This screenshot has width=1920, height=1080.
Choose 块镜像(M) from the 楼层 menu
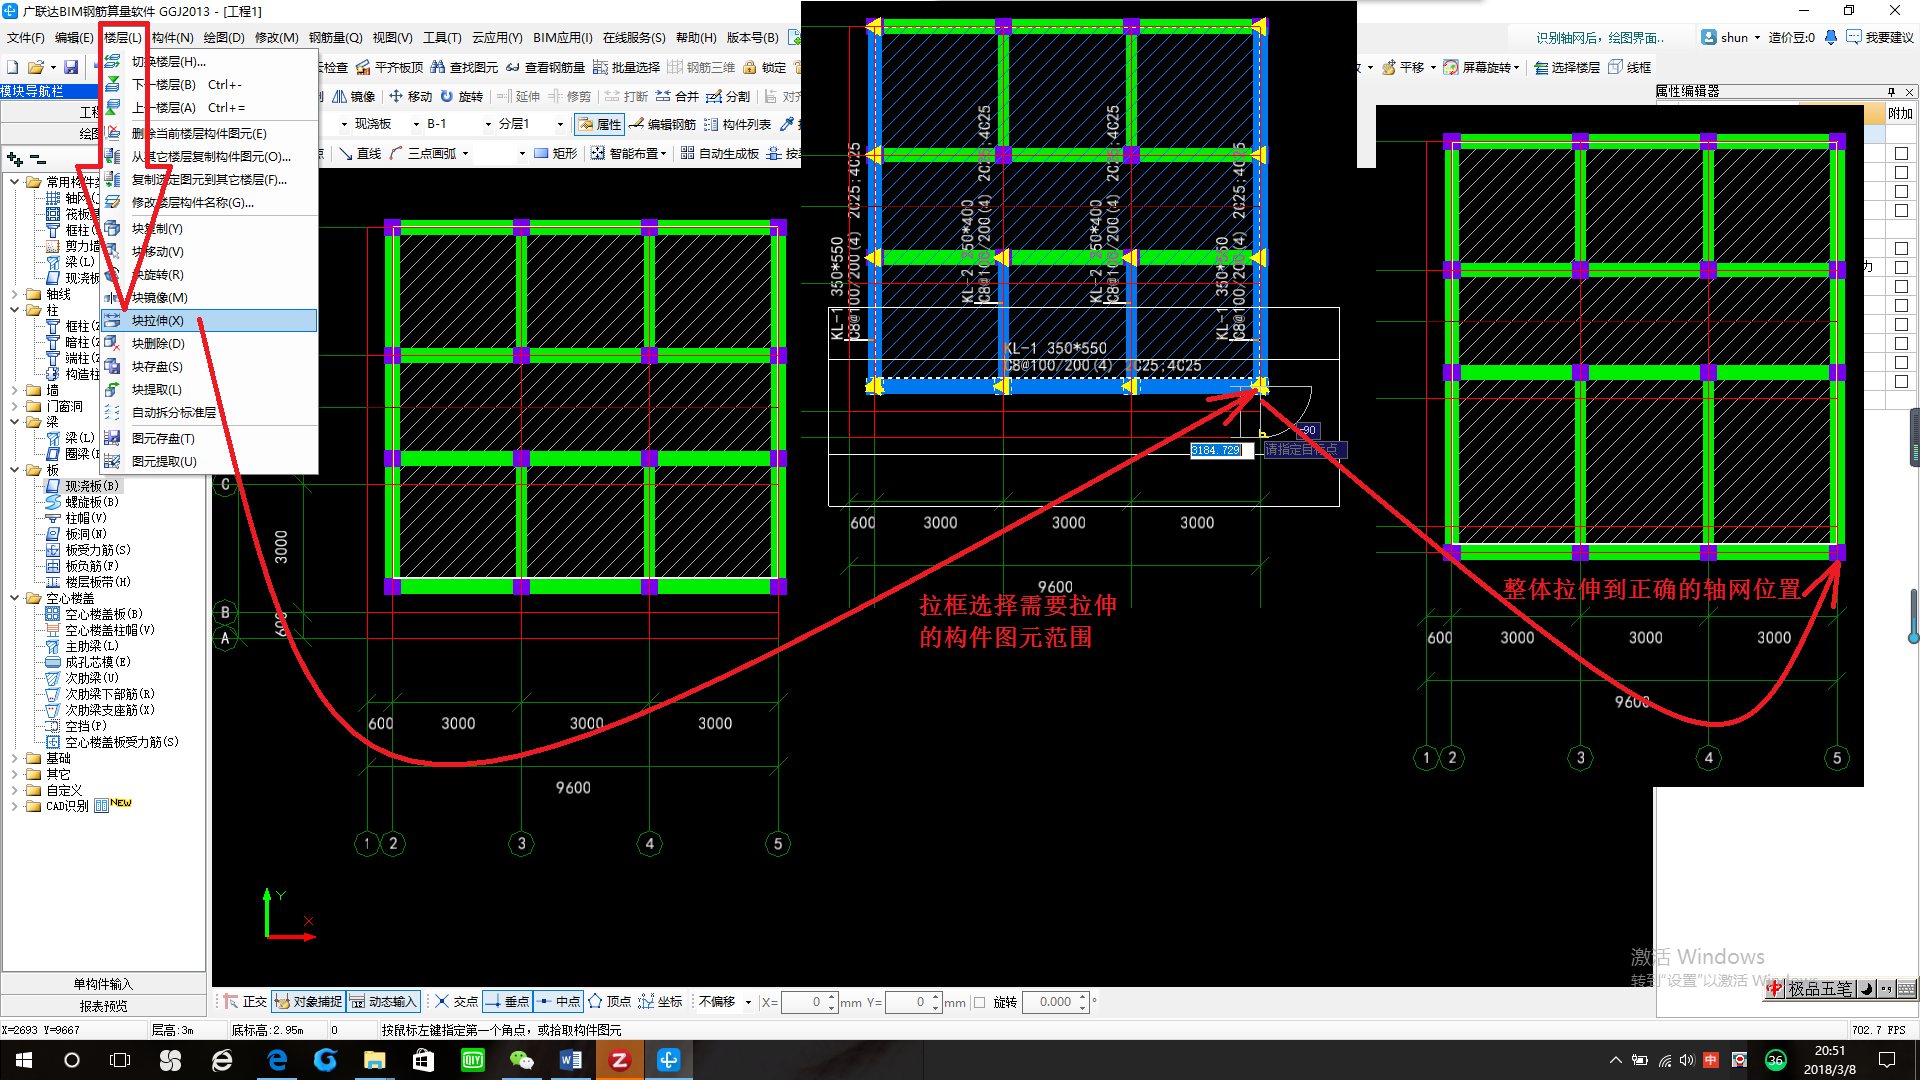click(x=209, y=297)
